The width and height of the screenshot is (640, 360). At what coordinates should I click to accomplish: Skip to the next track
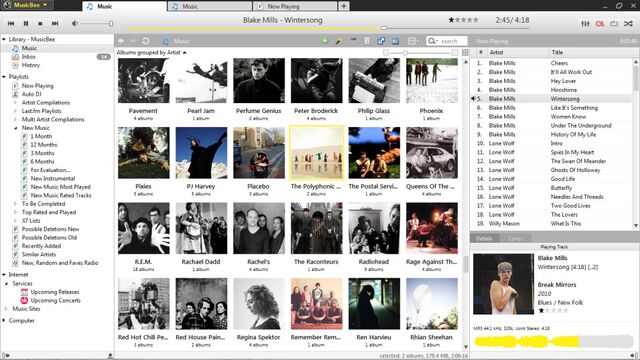[55, 24]
